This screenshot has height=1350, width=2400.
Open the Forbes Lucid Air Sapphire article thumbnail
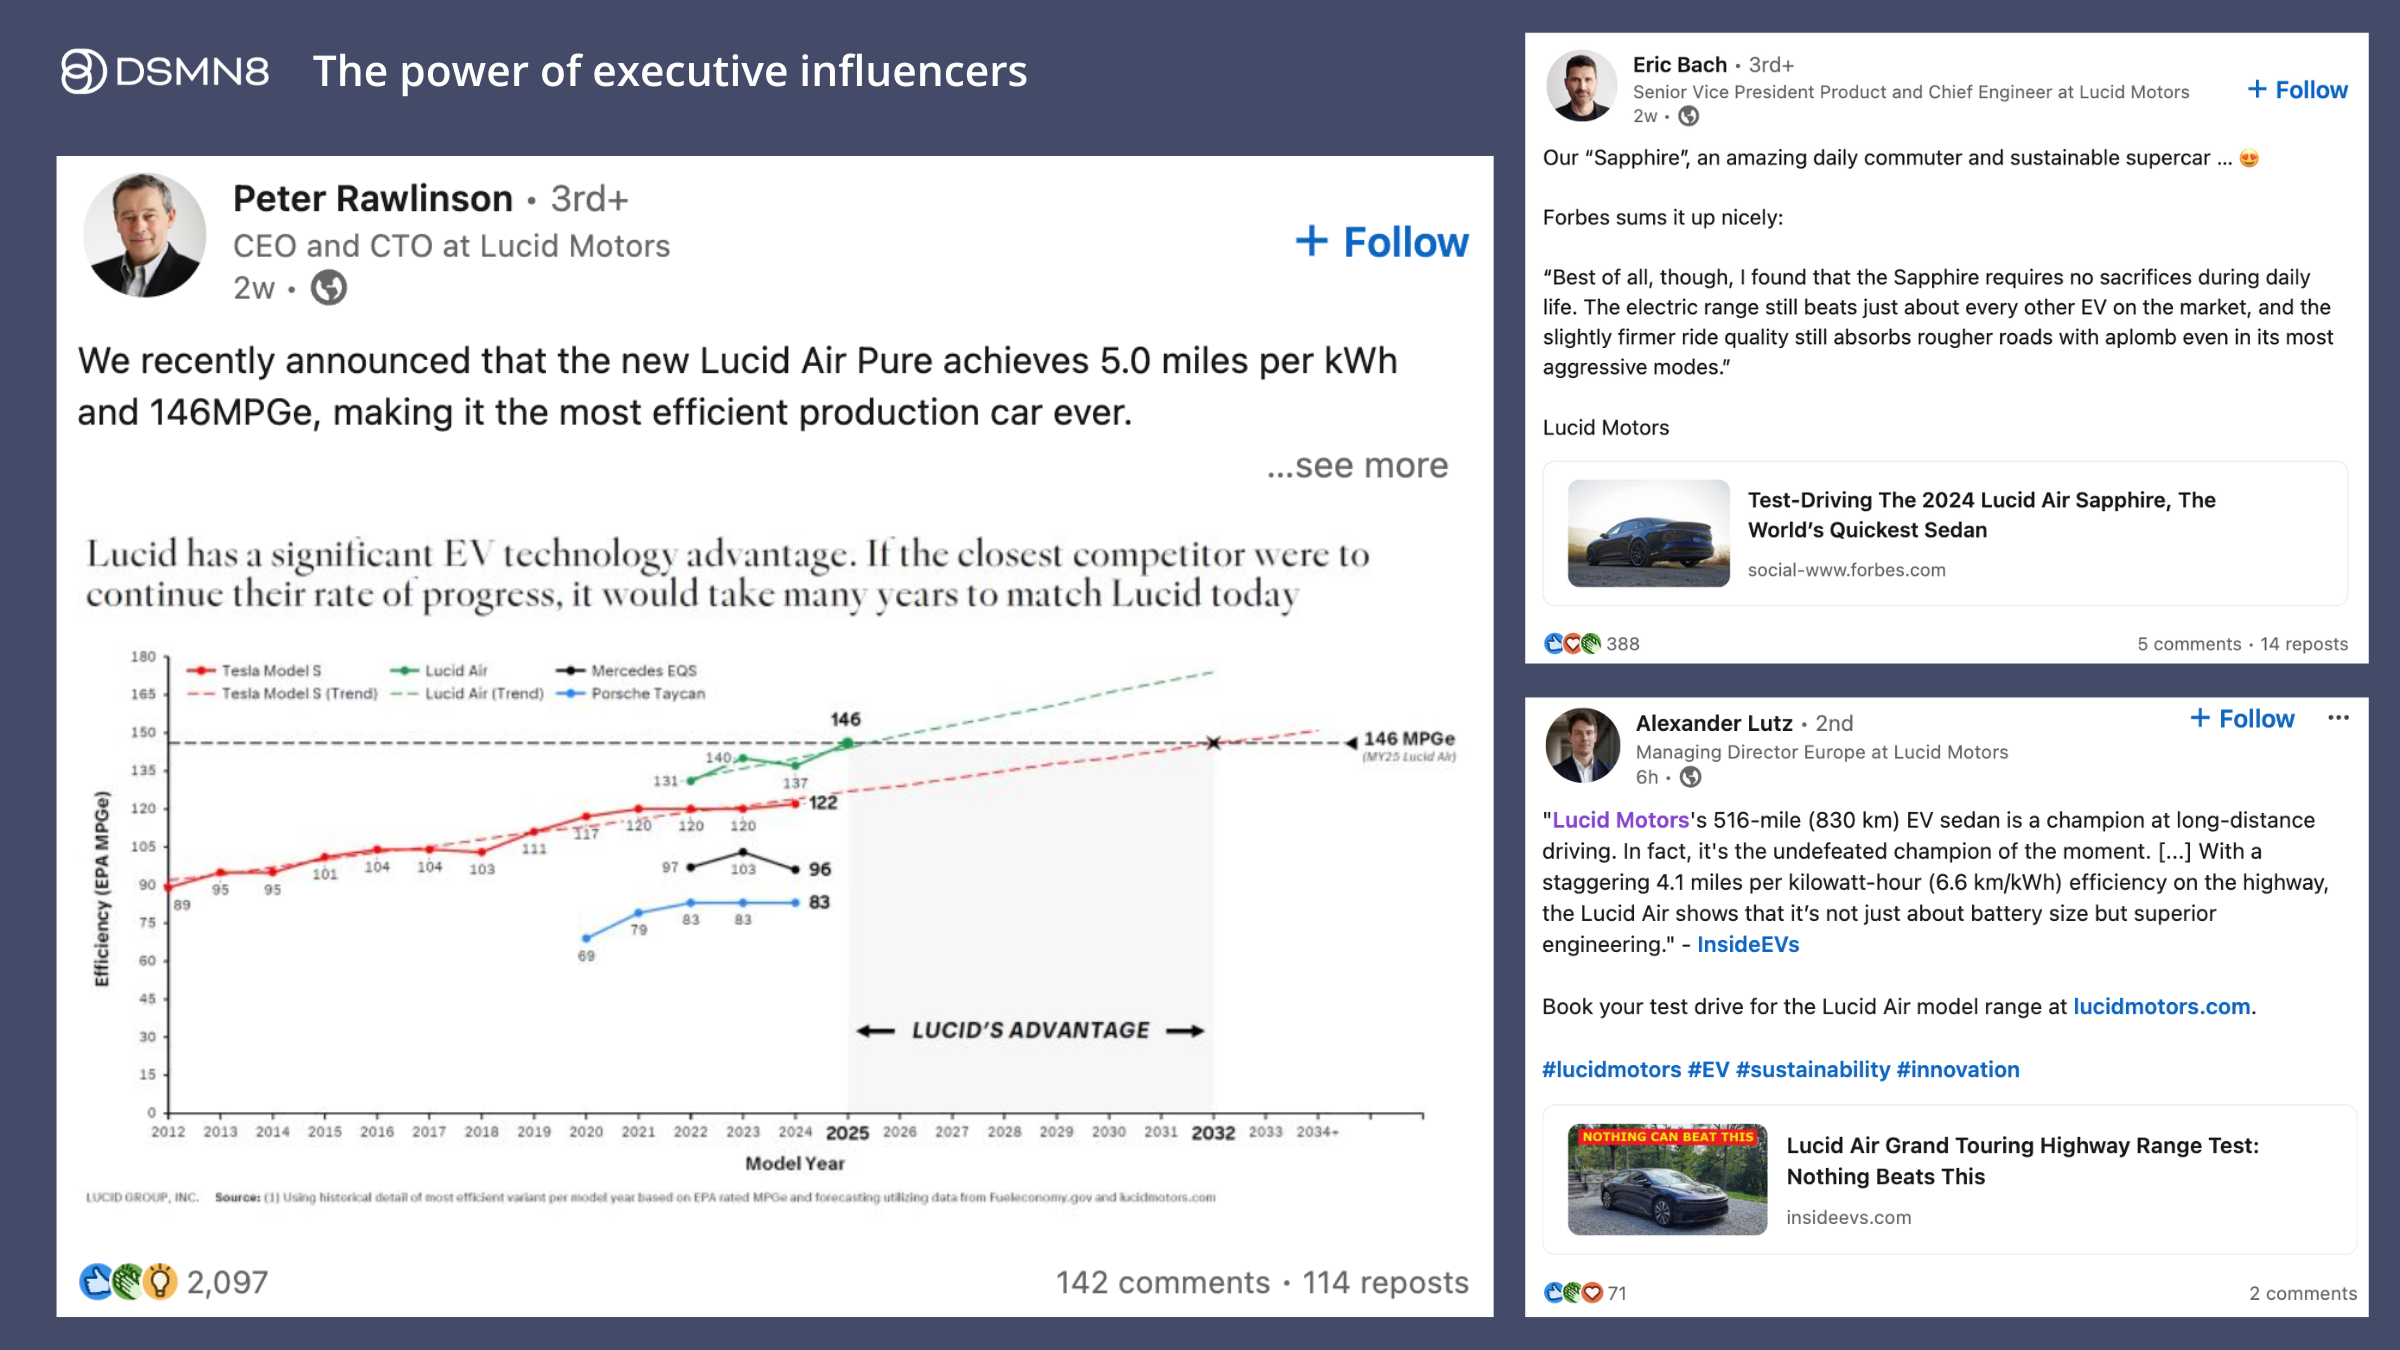click(1648, 533)
